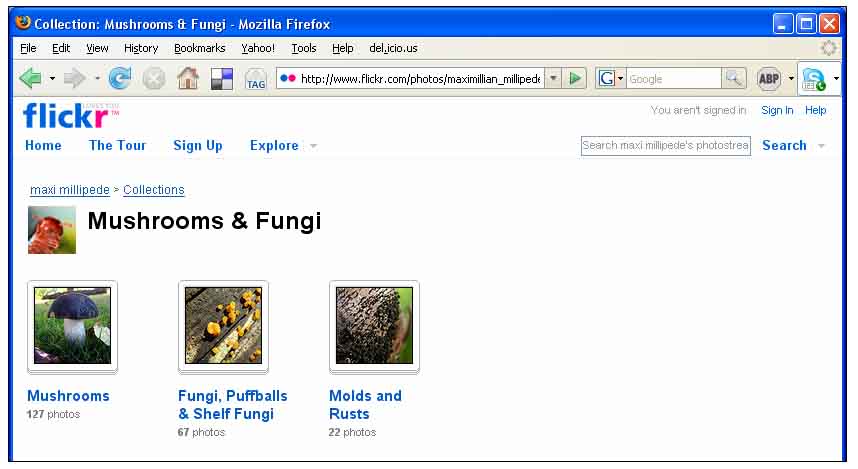The image size is (858, 469).
Task: Open the address bar URL history dropdown
Action: point(553,78)
